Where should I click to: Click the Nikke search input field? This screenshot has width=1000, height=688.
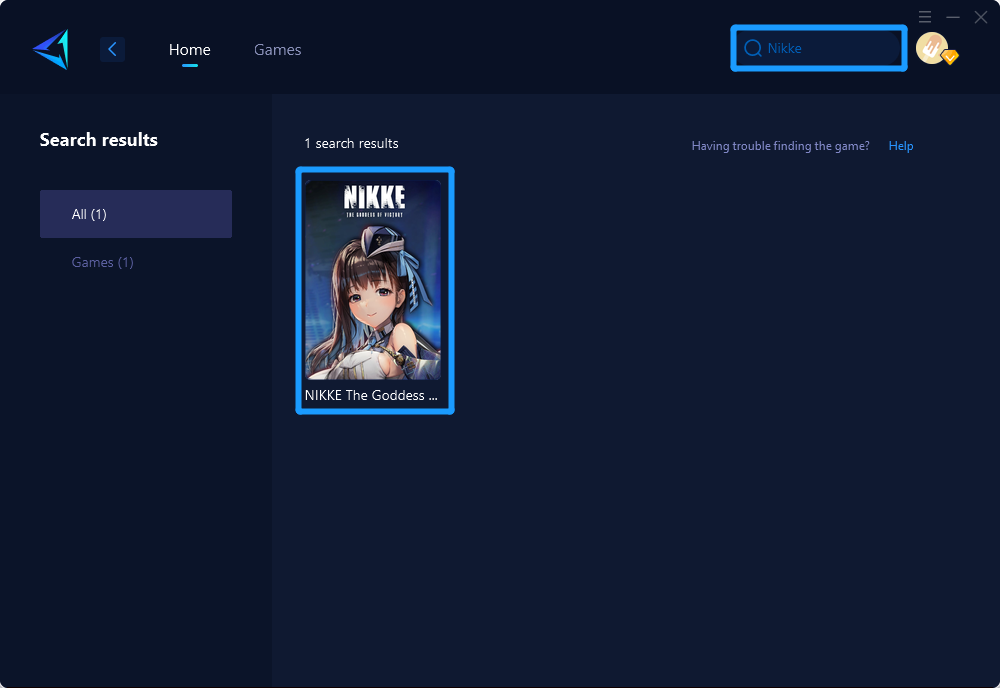pyautogui.click(x=819, y=48)
